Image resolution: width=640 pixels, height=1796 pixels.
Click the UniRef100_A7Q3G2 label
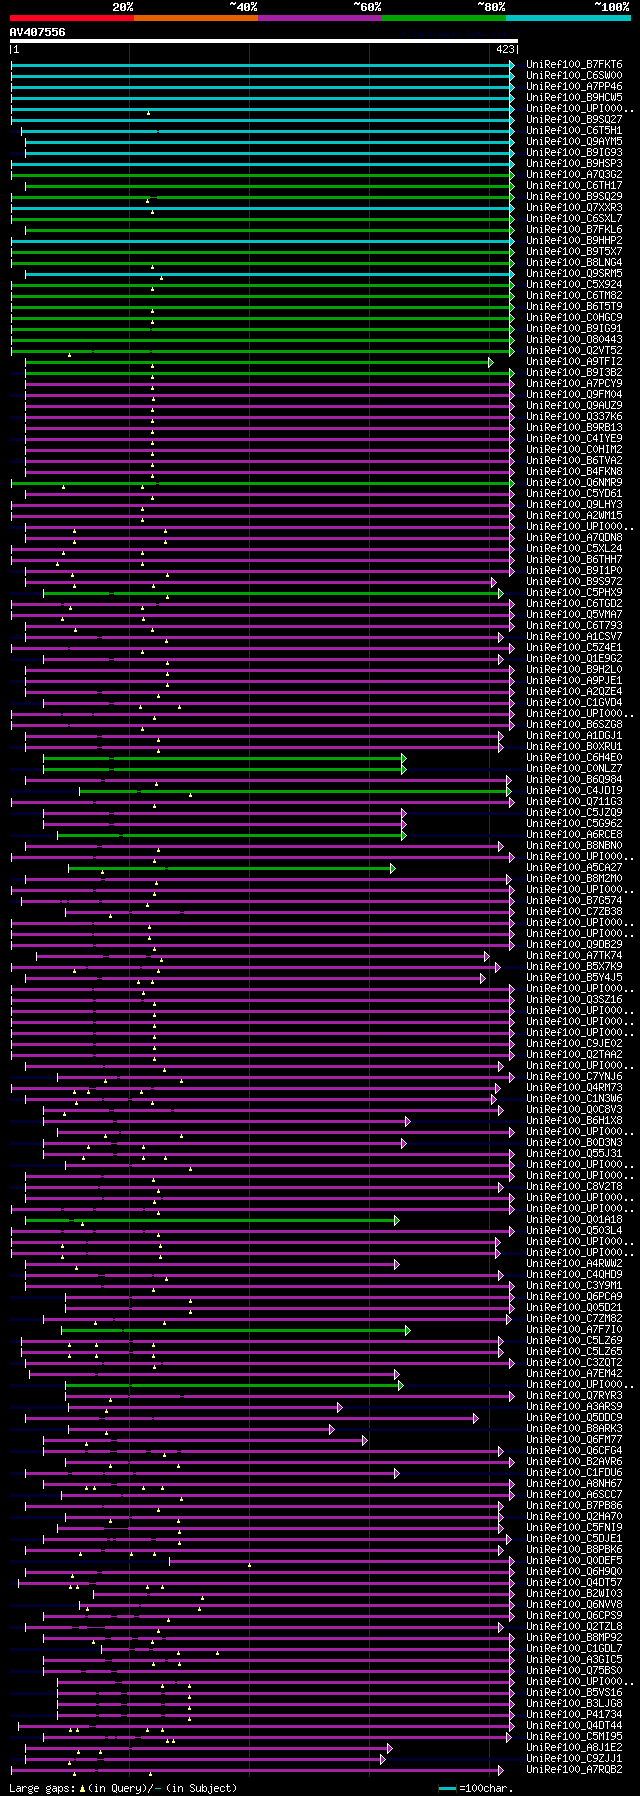[x=574, y=174]
